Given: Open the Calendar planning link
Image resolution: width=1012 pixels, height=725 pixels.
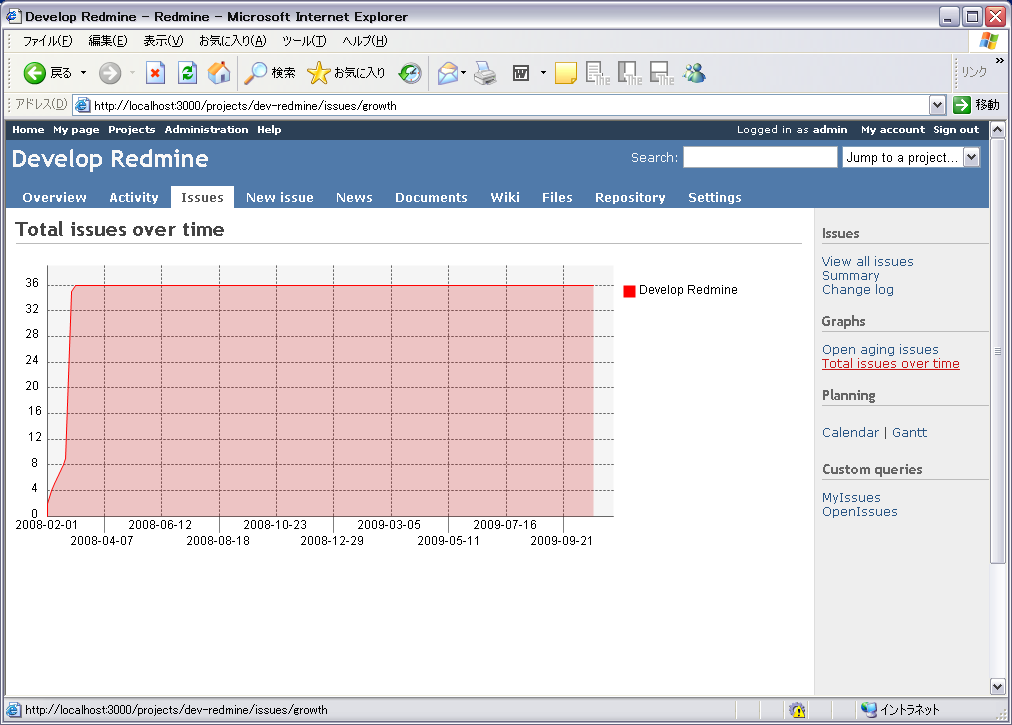Looking at the screenshot, I should [x=850, y=433].
